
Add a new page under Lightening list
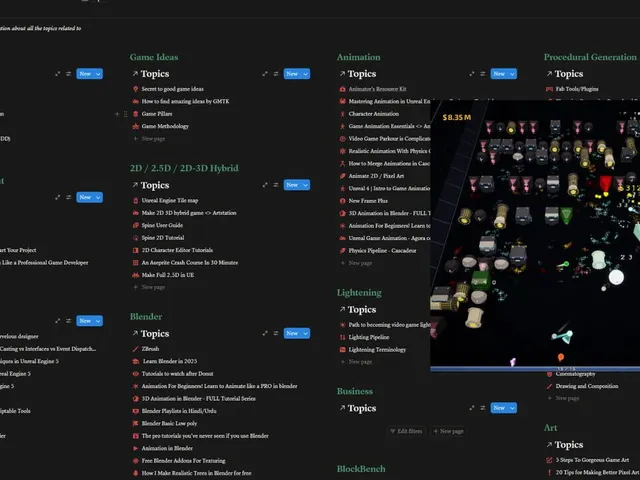click(x=356, y=362)
